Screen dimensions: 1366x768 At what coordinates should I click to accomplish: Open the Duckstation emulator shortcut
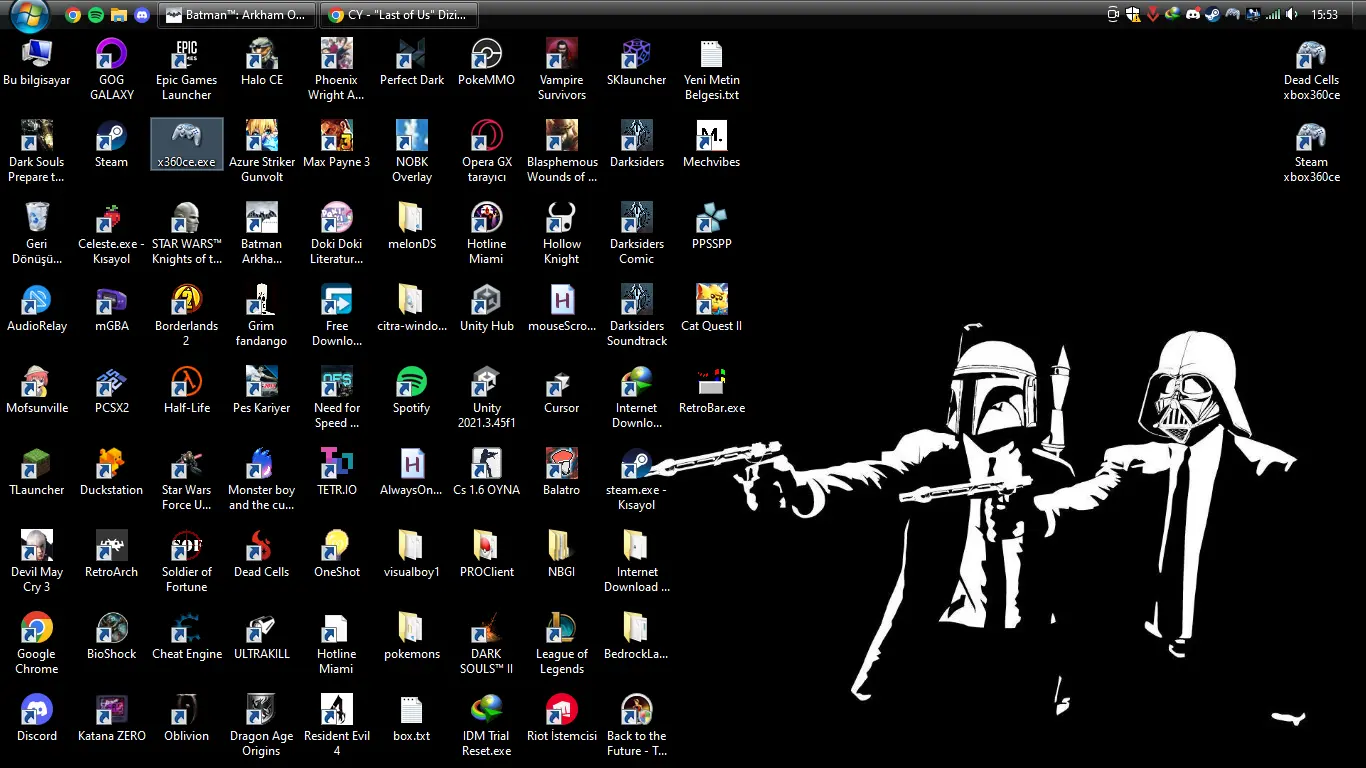coord(112,472)
